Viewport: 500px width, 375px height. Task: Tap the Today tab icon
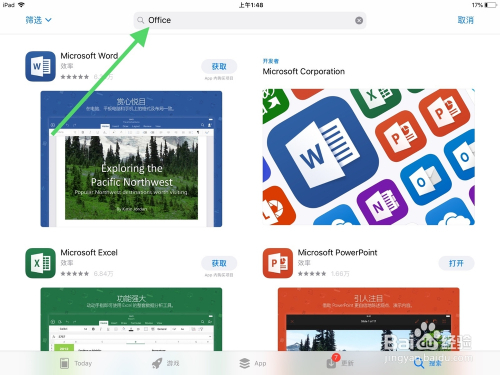point(64,363)
